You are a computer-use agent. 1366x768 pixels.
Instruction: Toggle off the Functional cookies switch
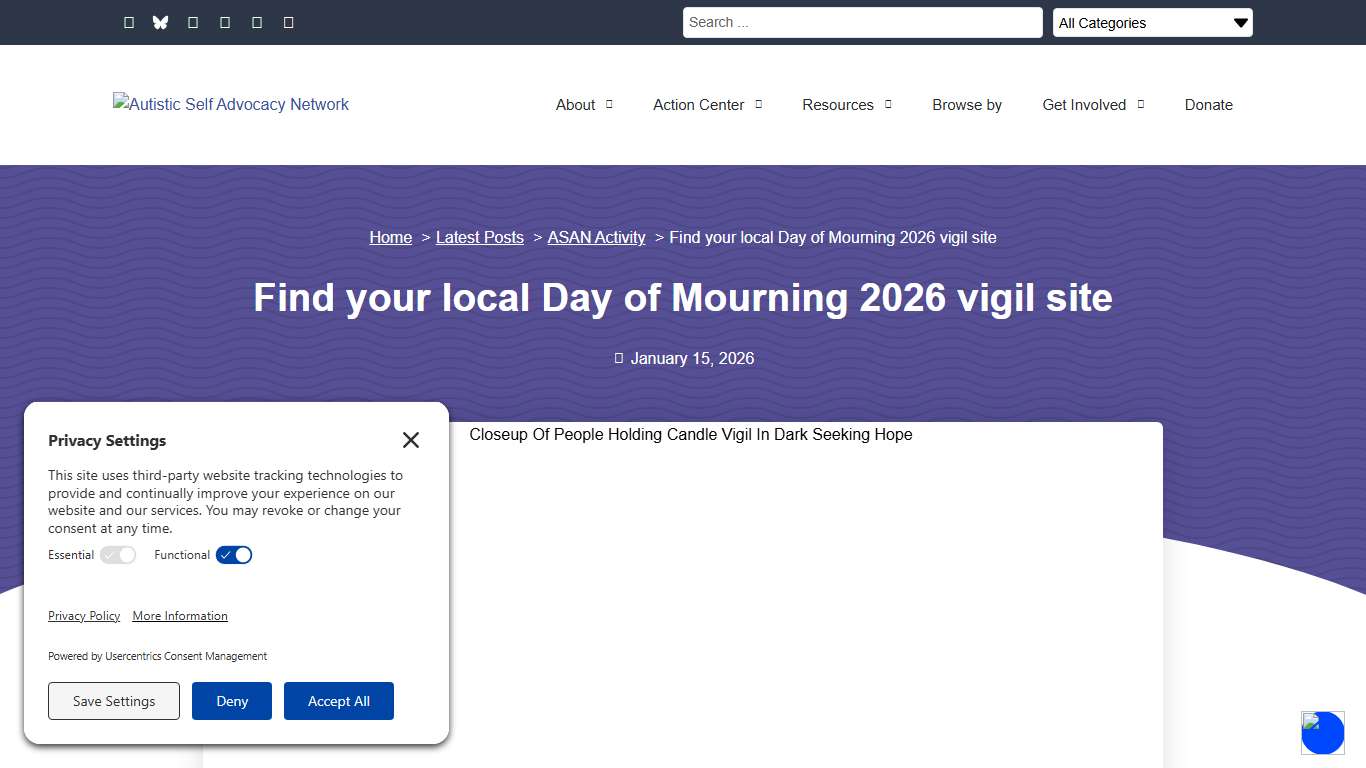(234, 555)
